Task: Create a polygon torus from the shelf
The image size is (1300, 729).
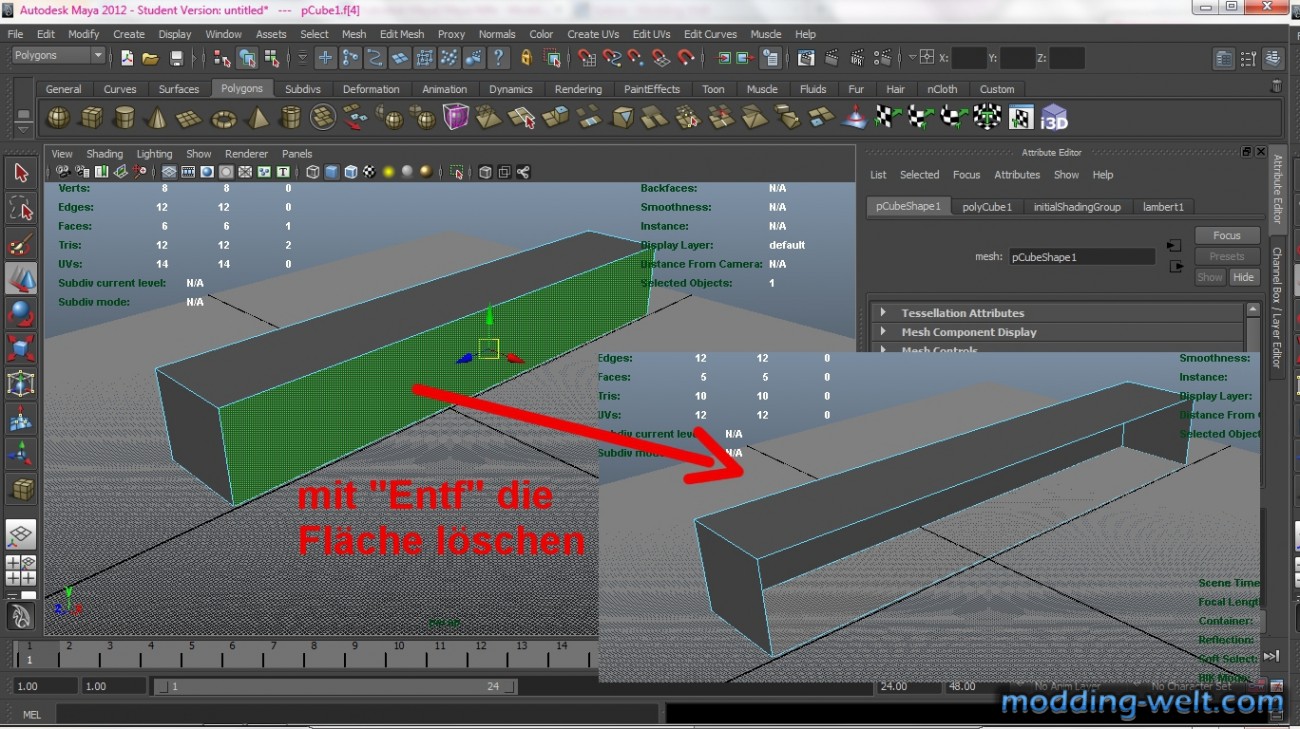Action: click(224, 118)
